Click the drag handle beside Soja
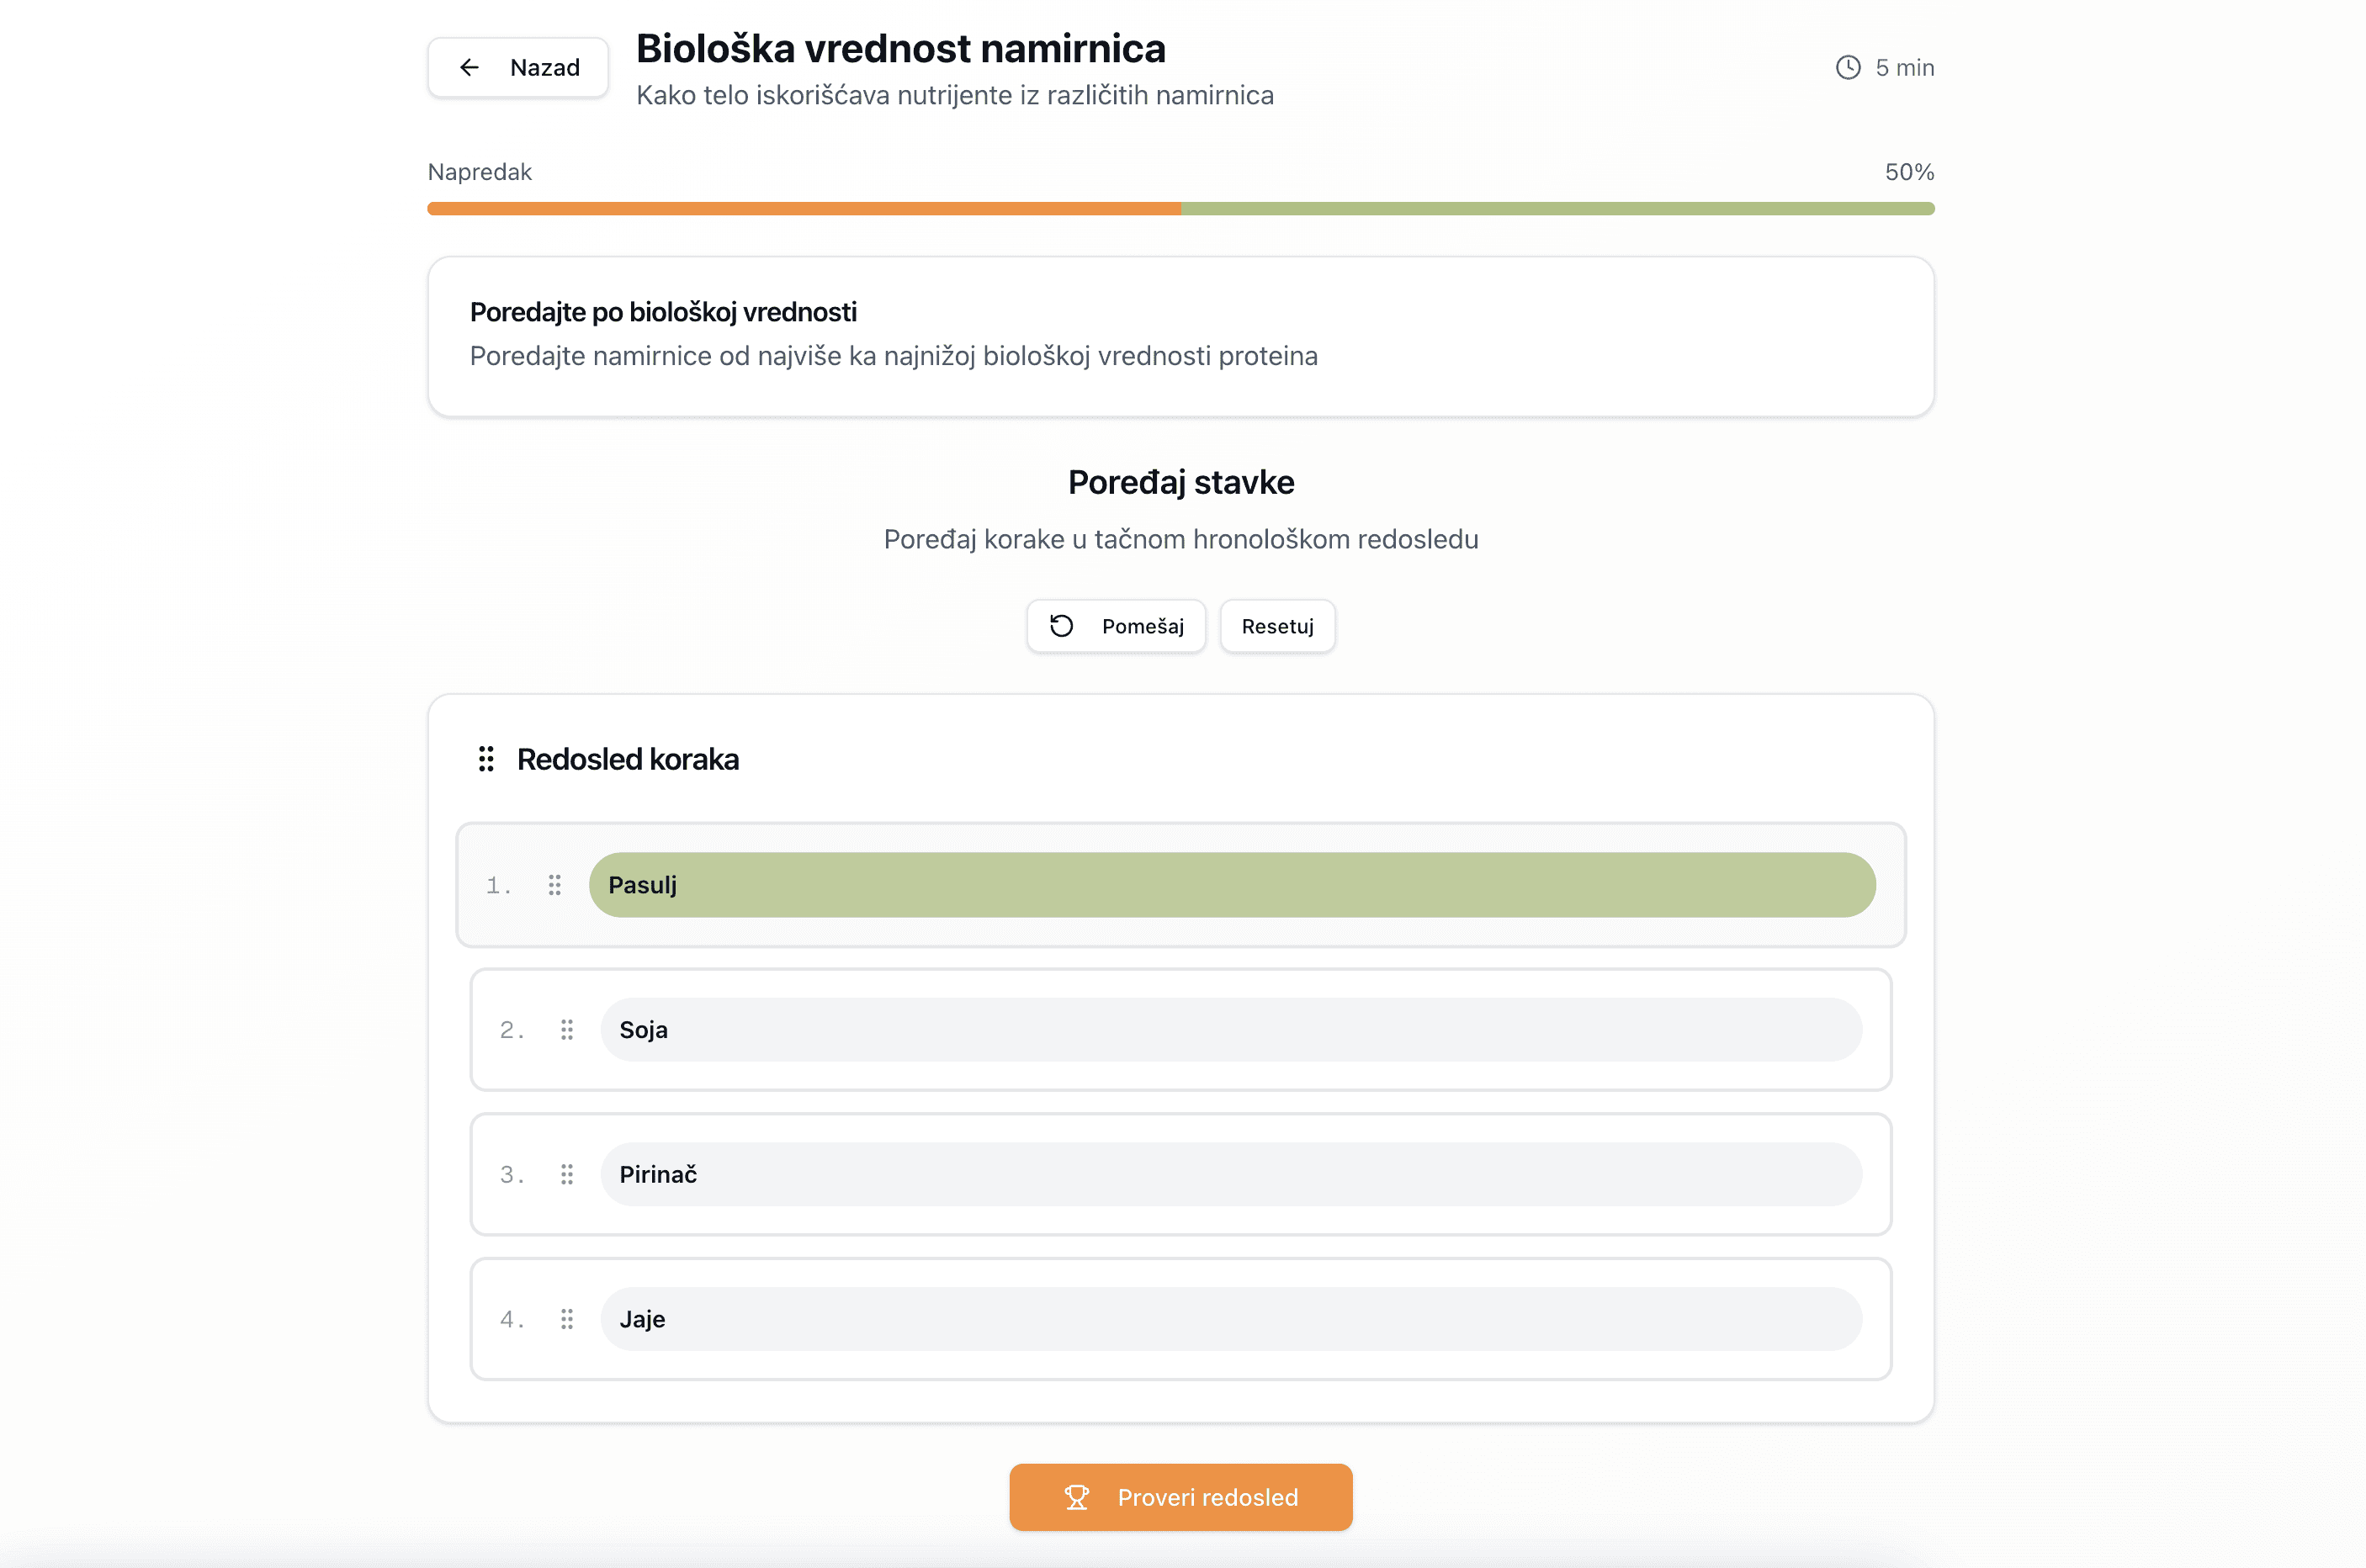2366x1568 pixels. [x=567, y=1029]
